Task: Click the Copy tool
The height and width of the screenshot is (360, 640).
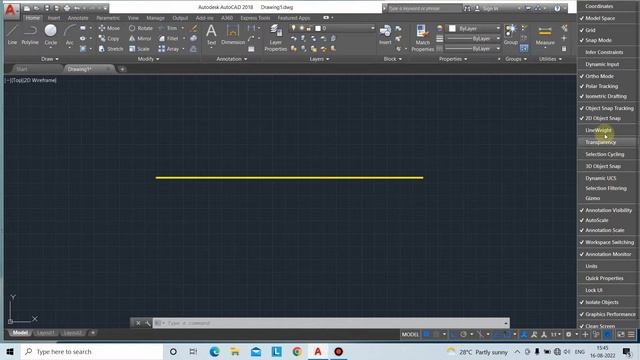Action: click(x=109, y=38)
